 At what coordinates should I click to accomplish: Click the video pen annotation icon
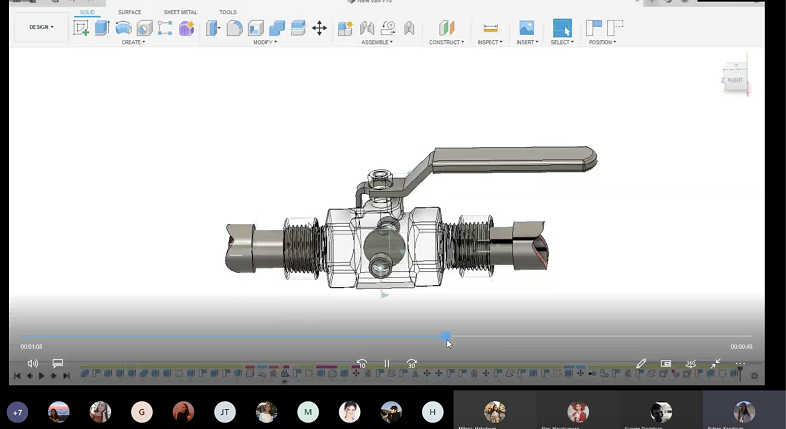(x=641, y=364)
